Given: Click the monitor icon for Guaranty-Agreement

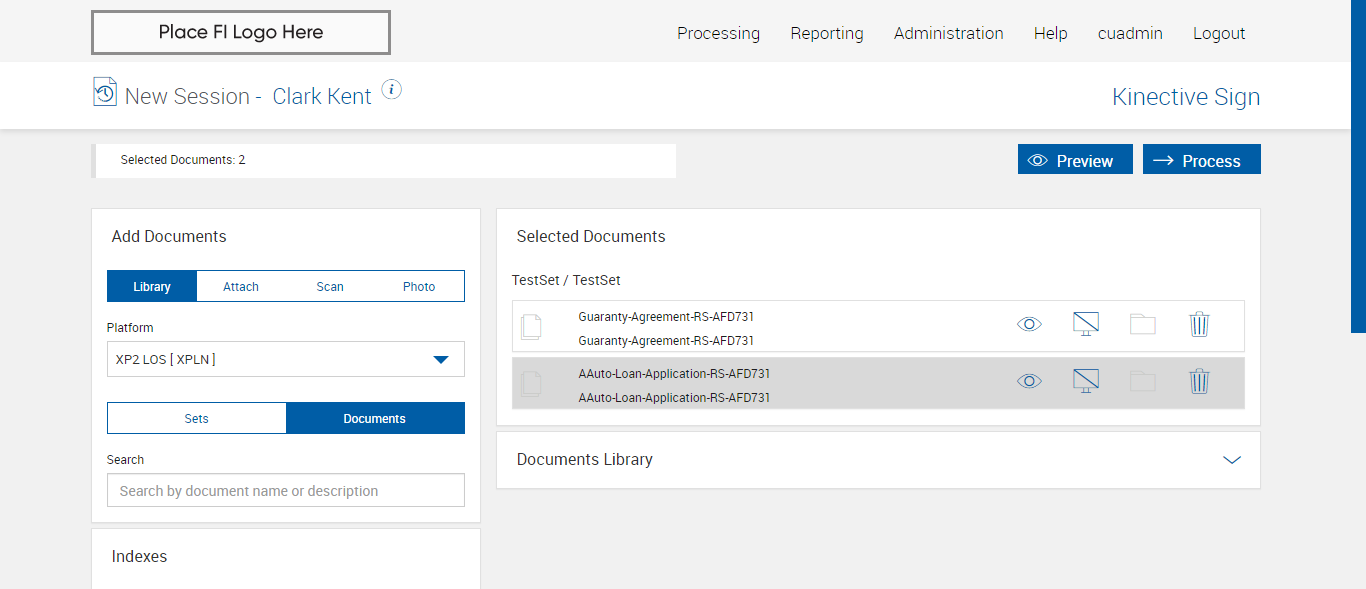Looking at the screenshot, I should click(1085, 324).
